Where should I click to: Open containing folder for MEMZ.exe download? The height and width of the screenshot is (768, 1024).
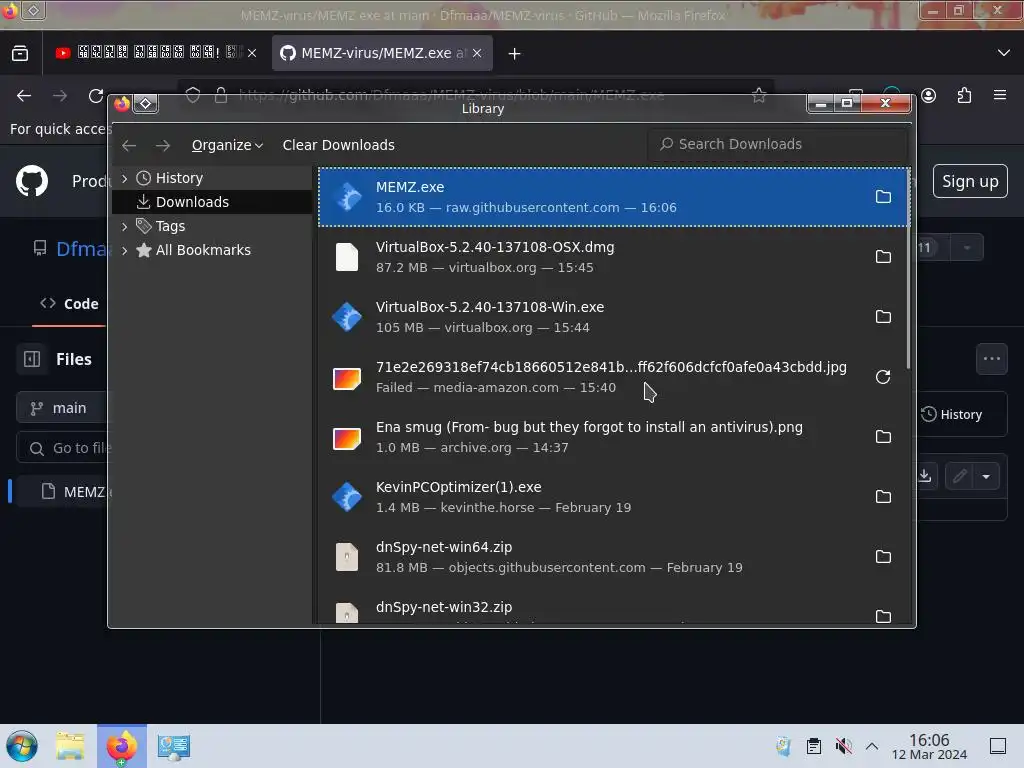click(883, 197)
